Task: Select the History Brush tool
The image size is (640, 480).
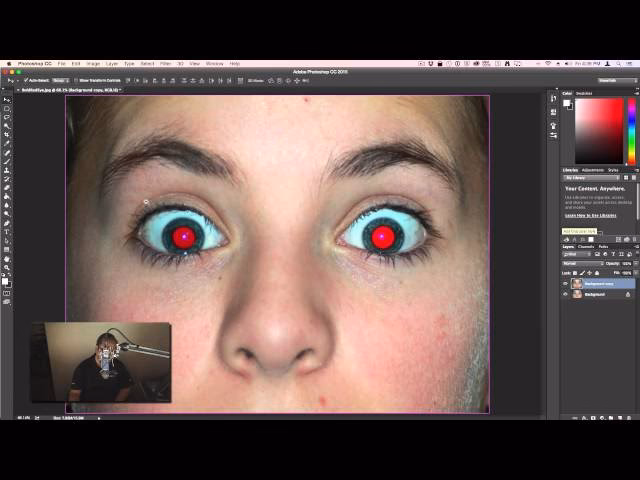Action: [x=7, y=179]
